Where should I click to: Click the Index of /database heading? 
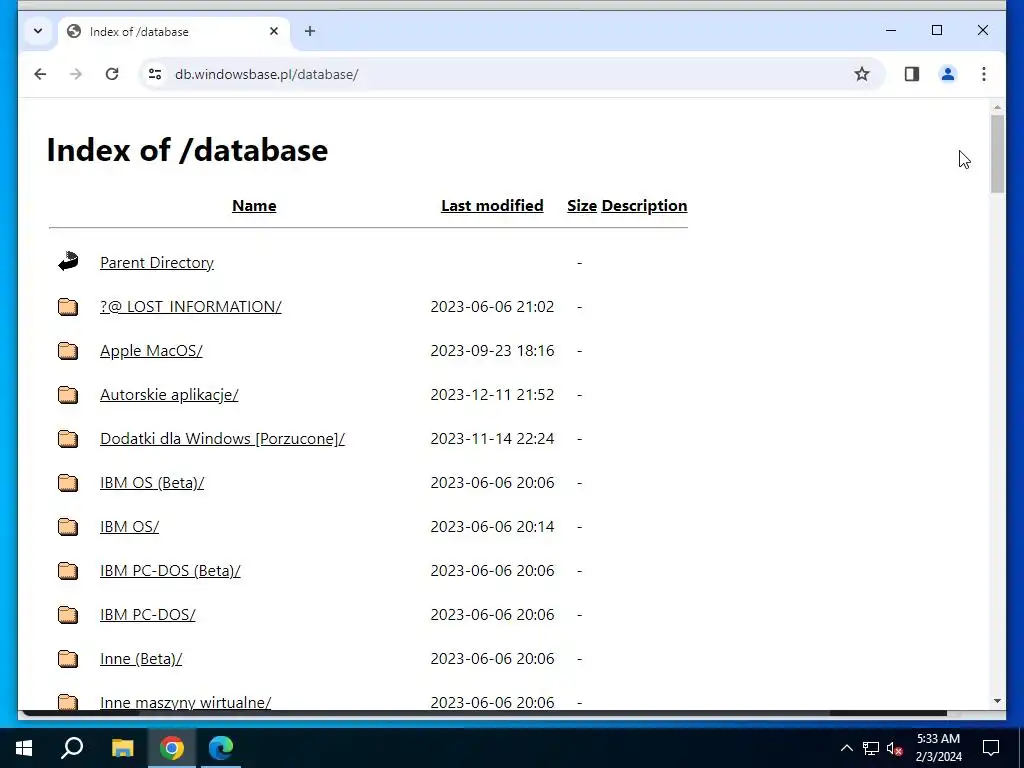(187, 150)
